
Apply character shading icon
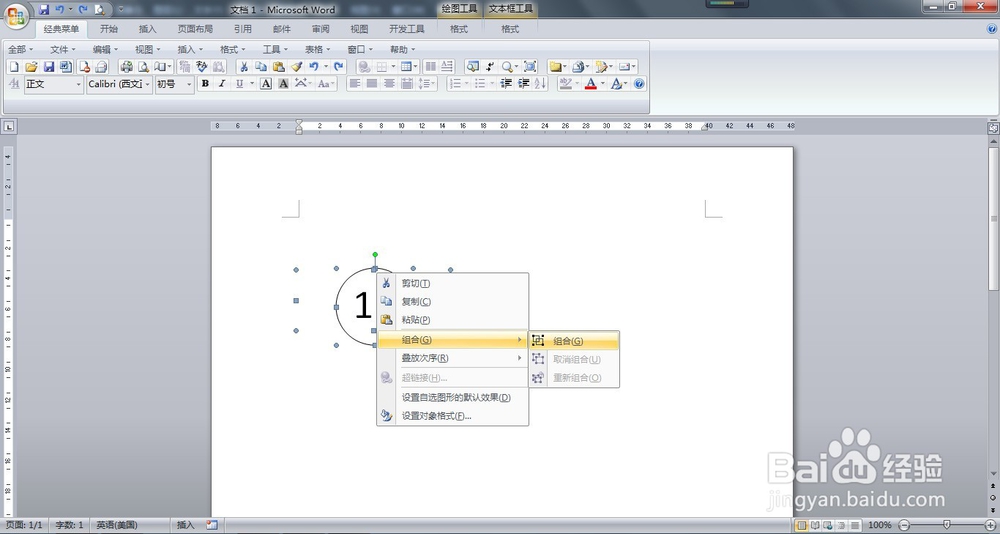[283, 84]
